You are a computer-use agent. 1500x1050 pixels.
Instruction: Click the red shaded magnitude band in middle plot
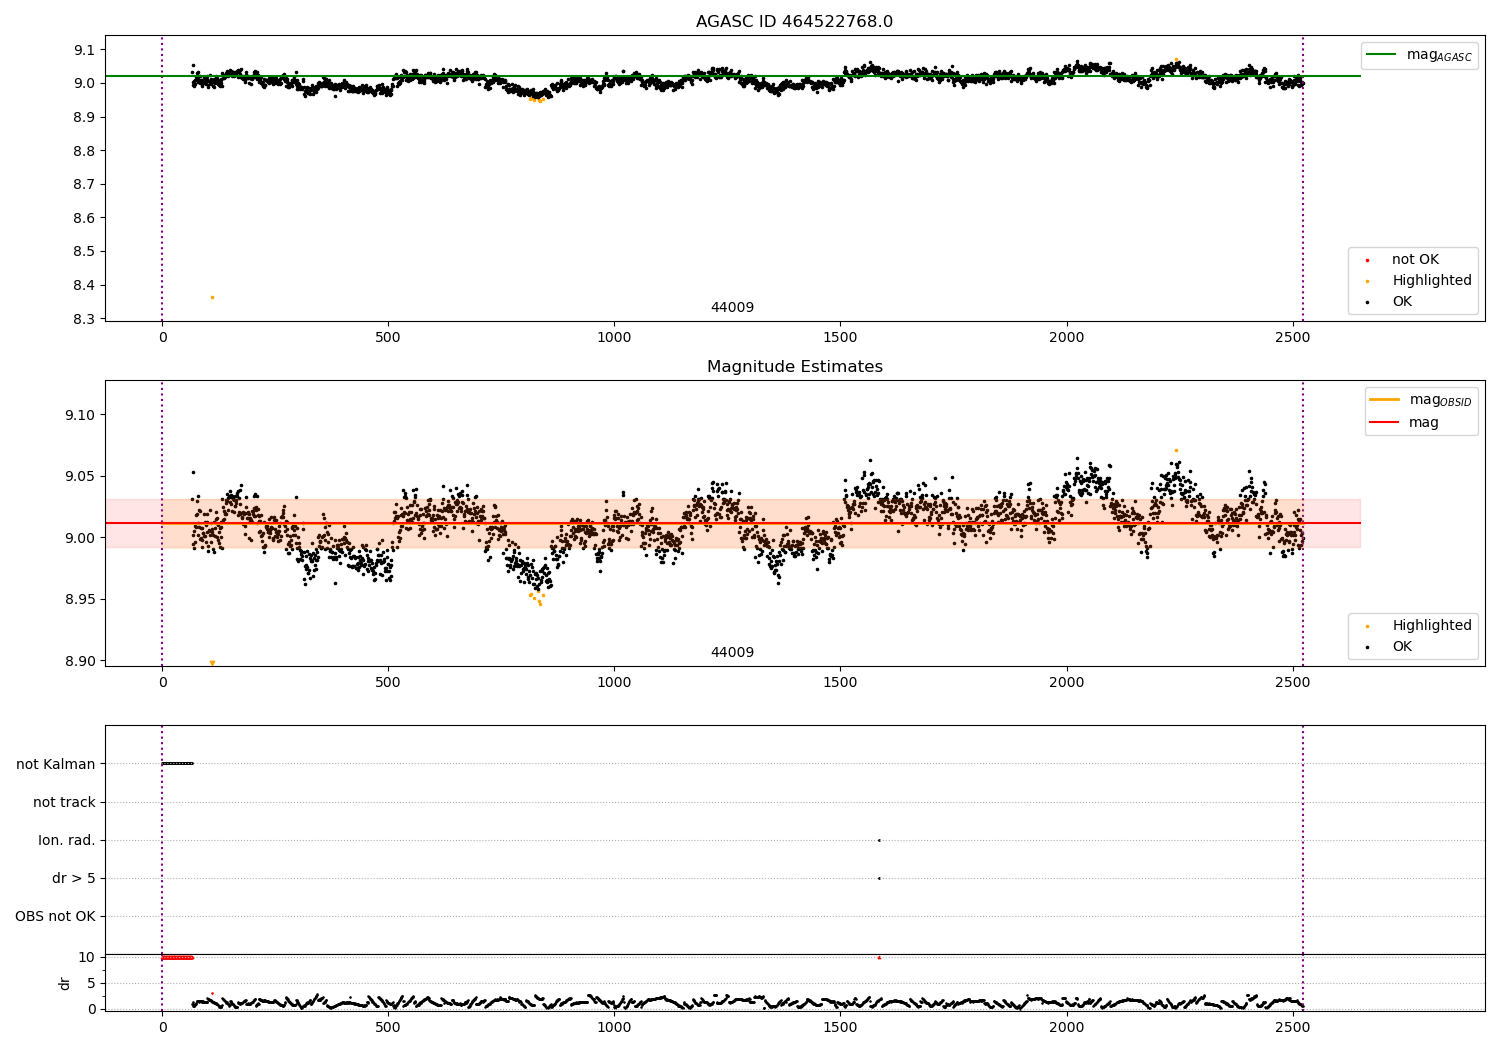tap(732, 523)
